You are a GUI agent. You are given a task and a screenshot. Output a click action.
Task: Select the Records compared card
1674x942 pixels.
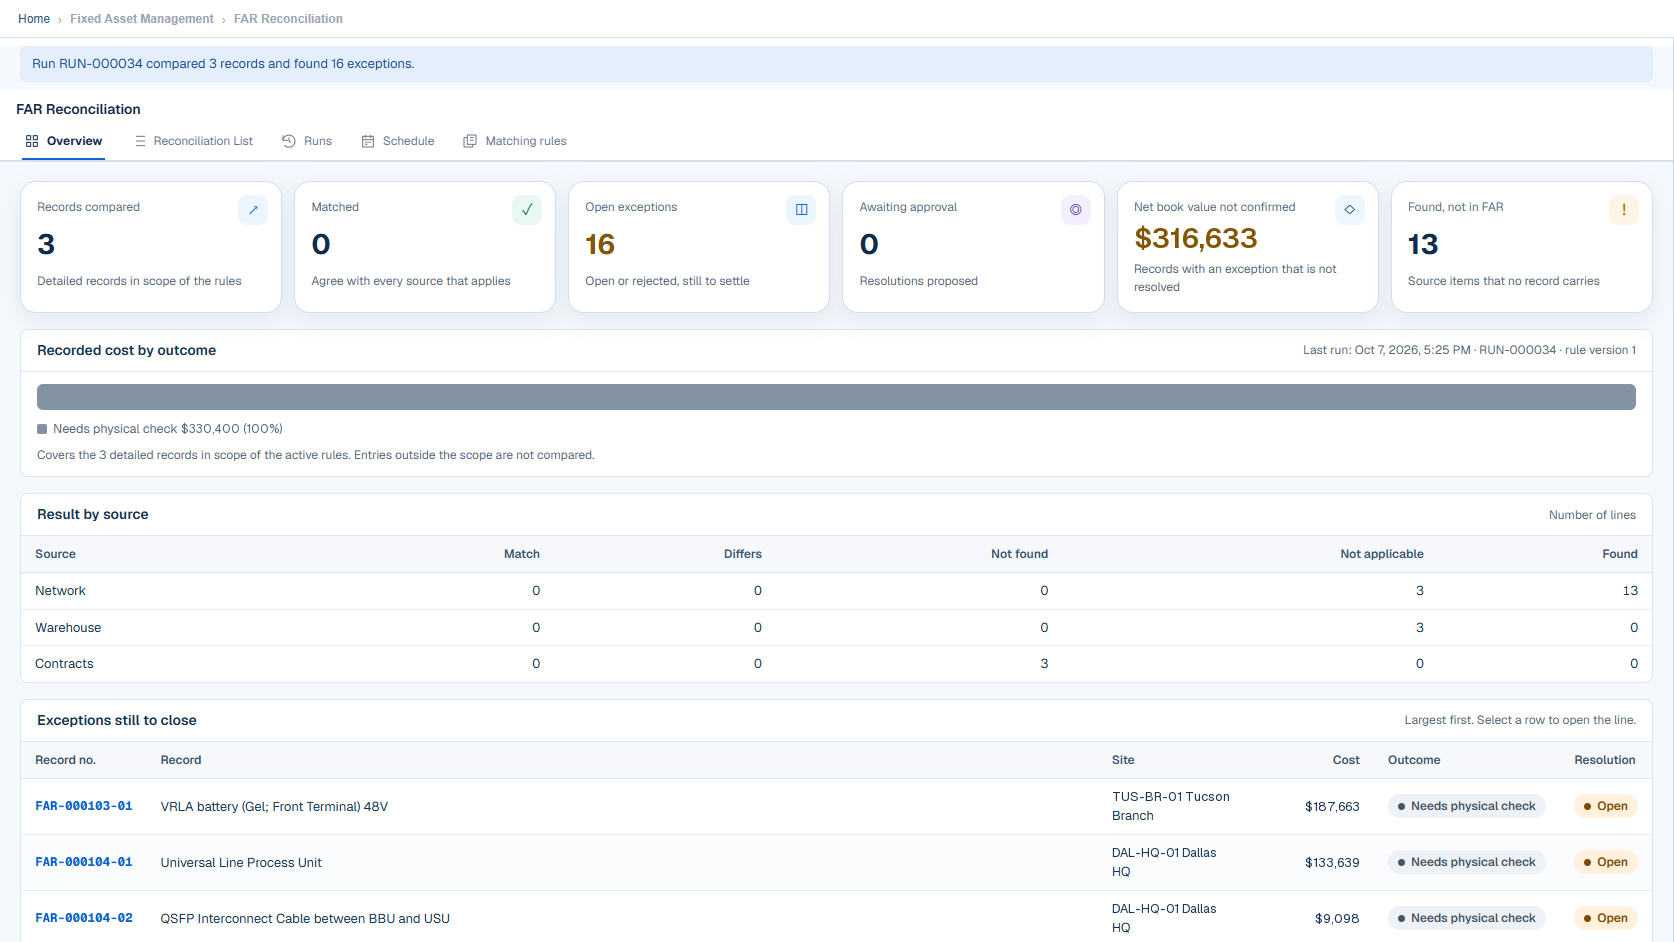click(x=151, y=247)
